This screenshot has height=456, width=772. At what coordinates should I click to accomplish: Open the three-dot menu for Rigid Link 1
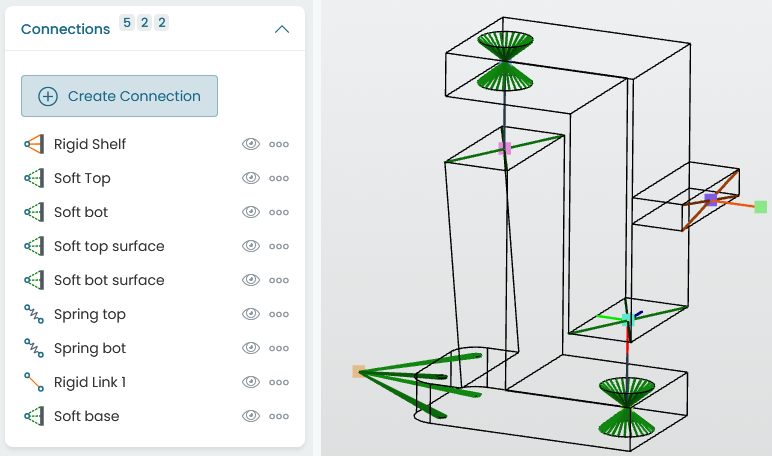[279, 382]
